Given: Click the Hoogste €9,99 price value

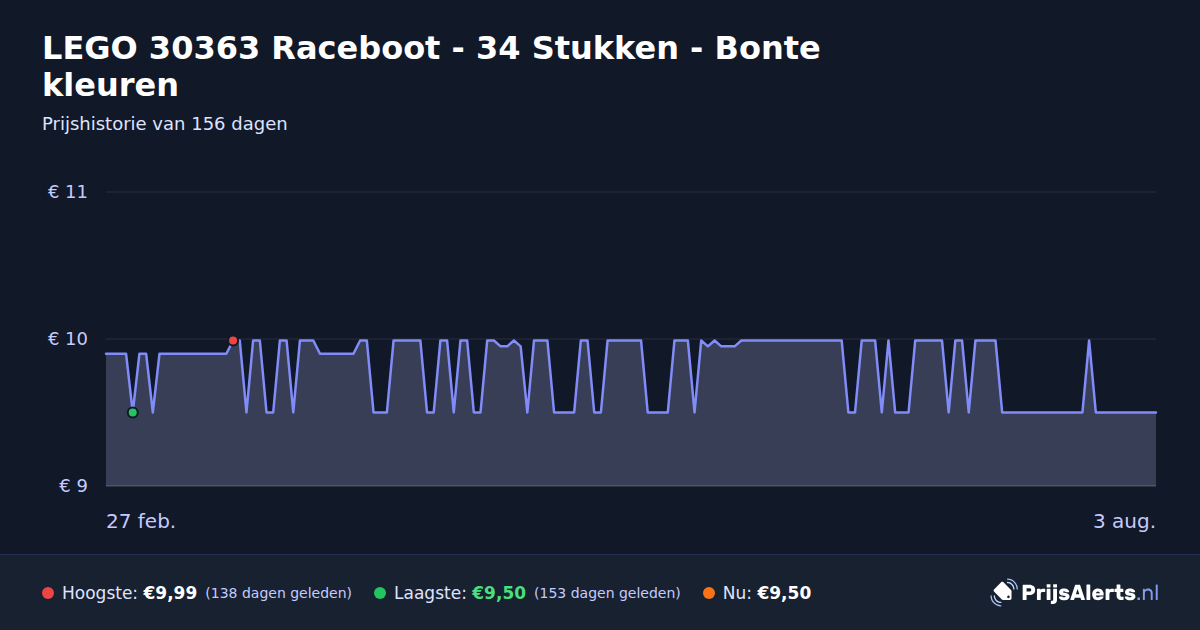Looking at the screenshot, I should click(x=170, y=593).
